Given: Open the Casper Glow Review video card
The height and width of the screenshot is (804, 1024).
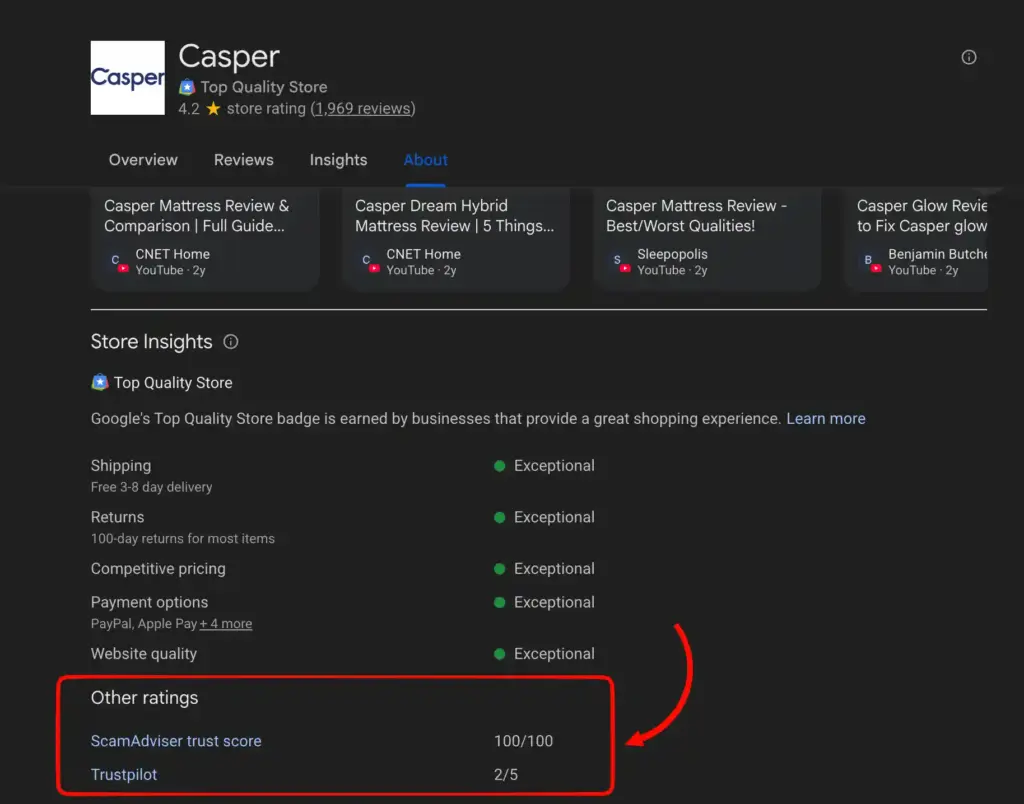Looking at the screenshot, I should tap(916, 238).
